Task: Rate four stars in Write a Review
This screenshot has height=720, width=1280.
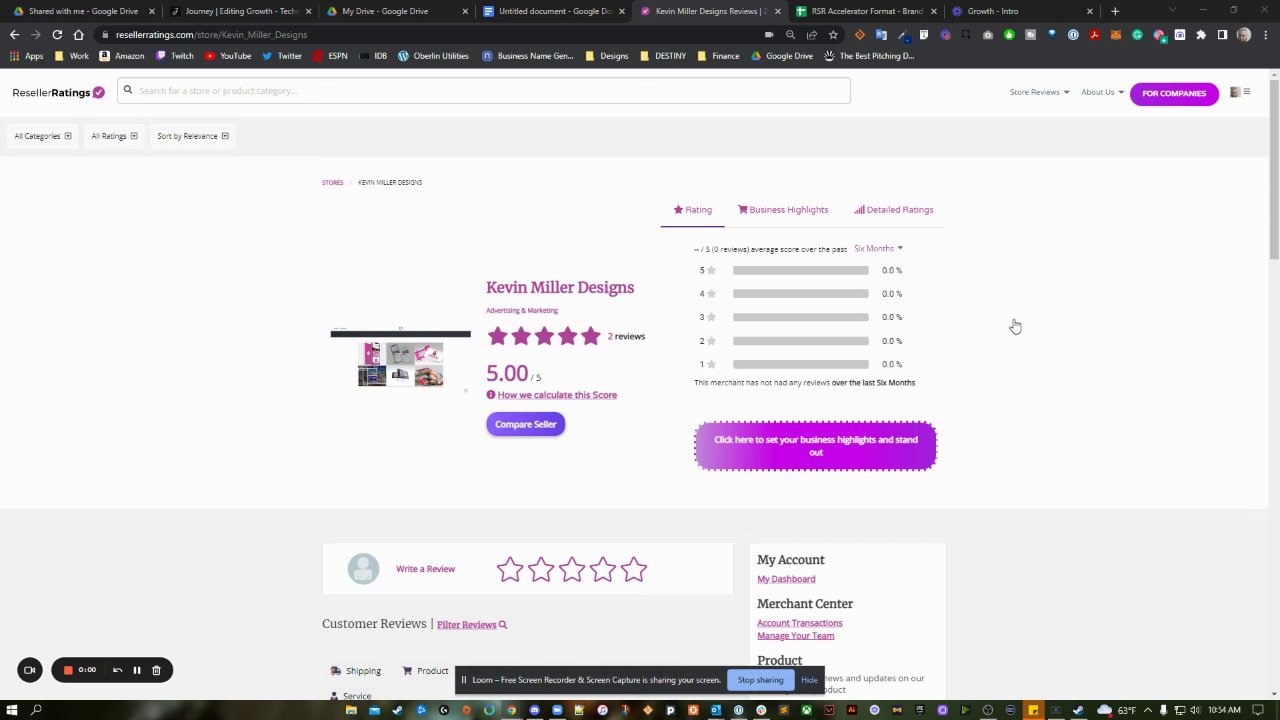Action: click(x=603, y=569)
